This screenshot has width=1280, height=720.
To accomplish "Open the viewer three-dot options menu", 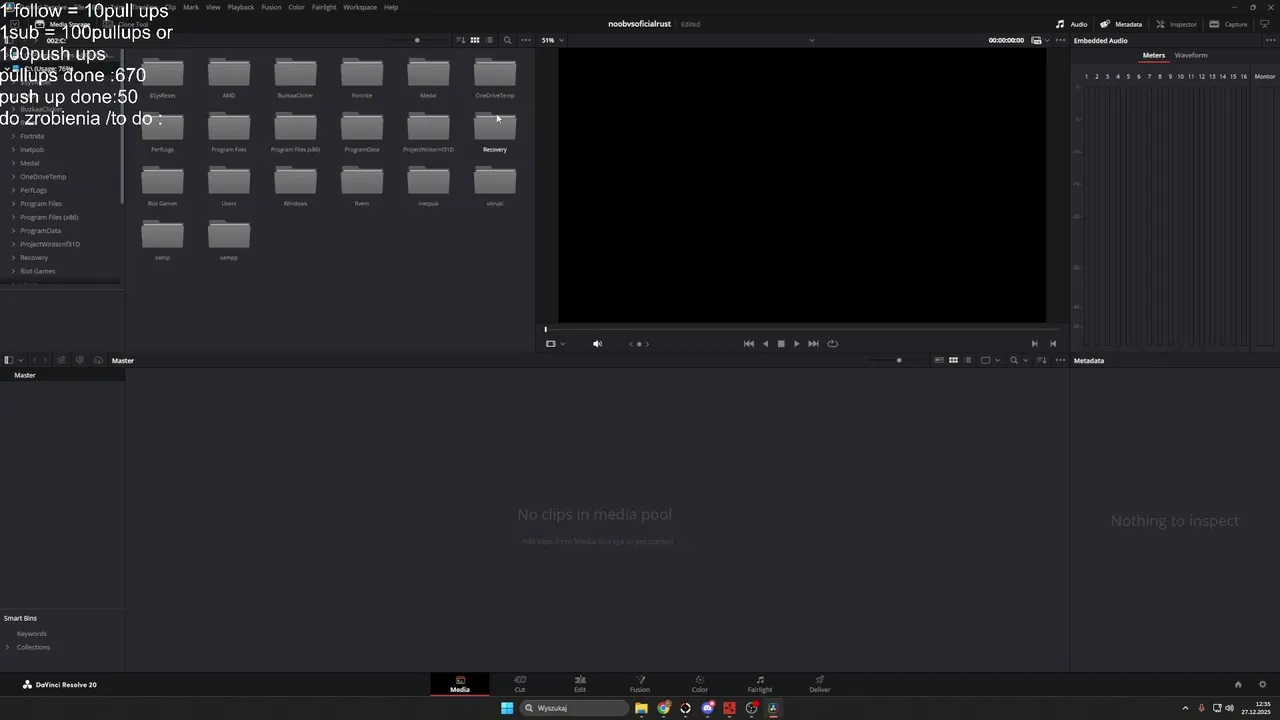I will 1060,40.
